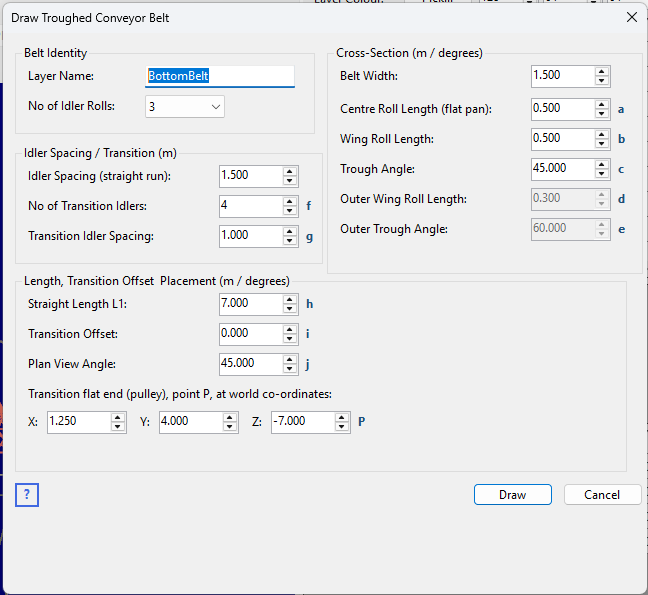This screenshot has height=595, width=648.
Task: Decrease Trough Angle with down arrow
Action: pyautogui.click(x=602, y=174)
